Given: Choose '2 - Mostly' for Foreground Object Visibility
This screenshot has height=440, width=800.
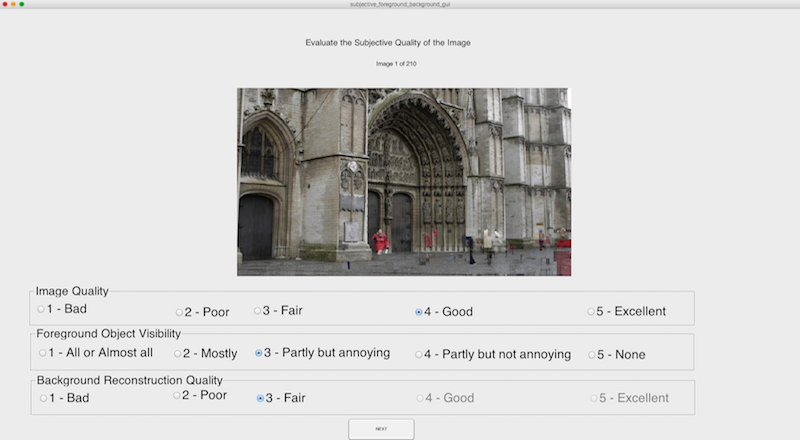Looking at the screenshot, I should click(x=178, y=353).
